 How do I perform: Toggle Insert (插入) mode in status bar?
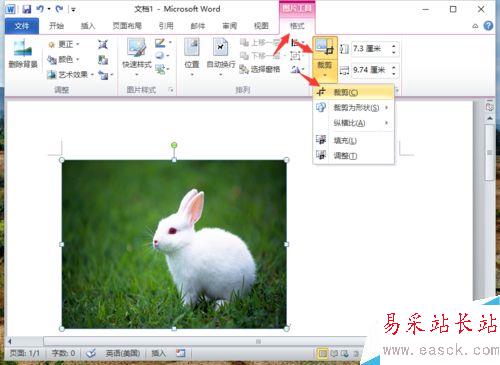pyautogui.click(x=159, y=353)
